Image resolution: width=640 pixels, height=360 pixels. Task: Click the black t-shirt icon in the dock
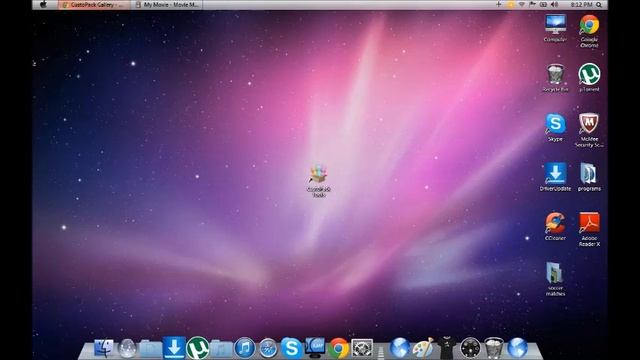click(447, 348)
